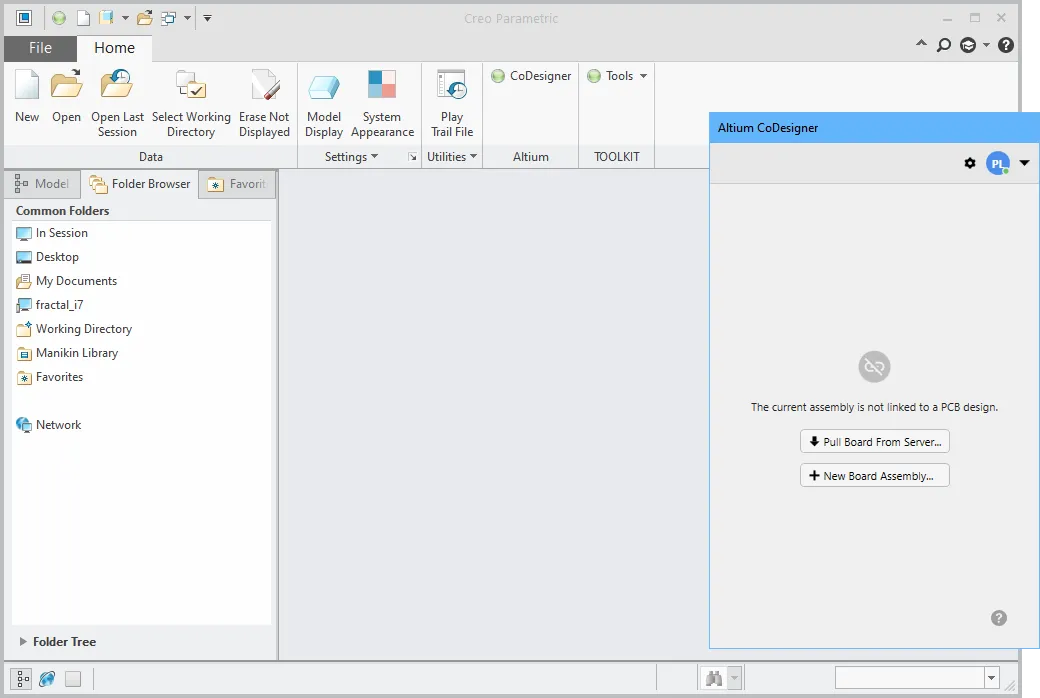1040x698 pixels.
Task: Open the Customize Quick Access Toolbar dropdown
Action: click(x=208, y=18)
